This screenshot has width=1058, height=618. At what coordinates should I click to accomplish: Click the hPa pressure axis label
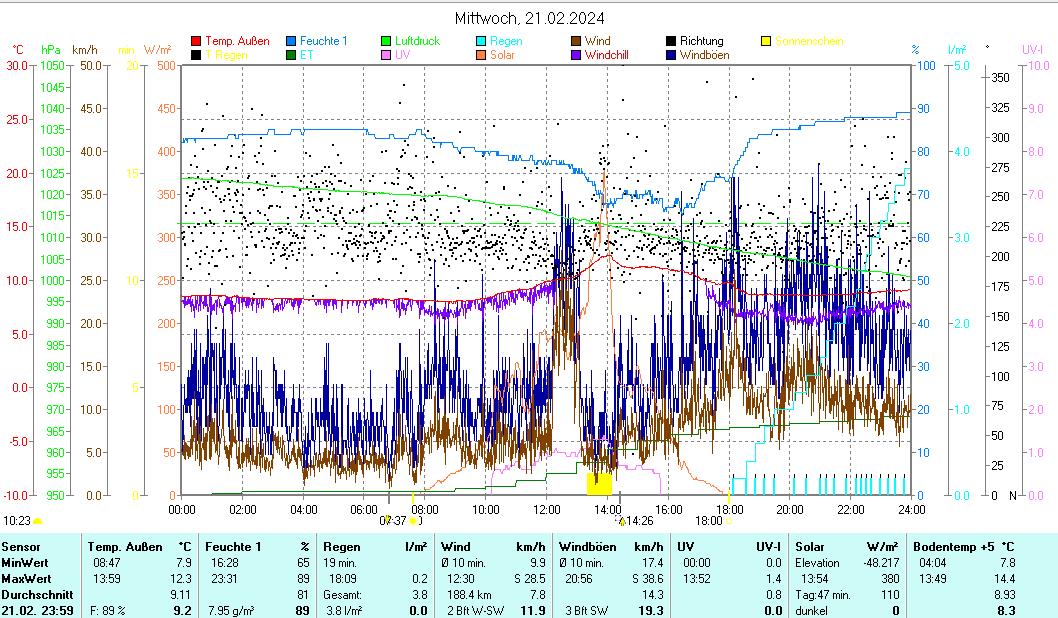(x=50, y=49)
